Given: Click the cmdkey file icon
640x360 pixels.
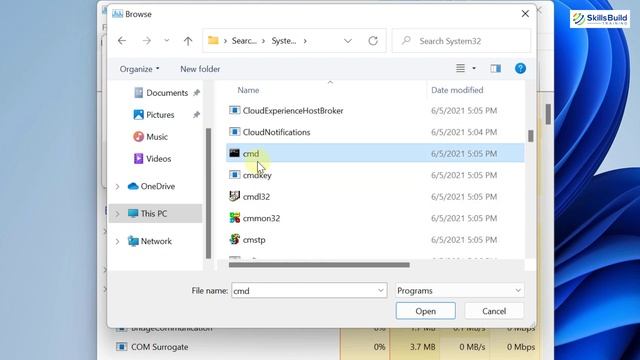Looking at the screenshot, I should coord(234,175).
